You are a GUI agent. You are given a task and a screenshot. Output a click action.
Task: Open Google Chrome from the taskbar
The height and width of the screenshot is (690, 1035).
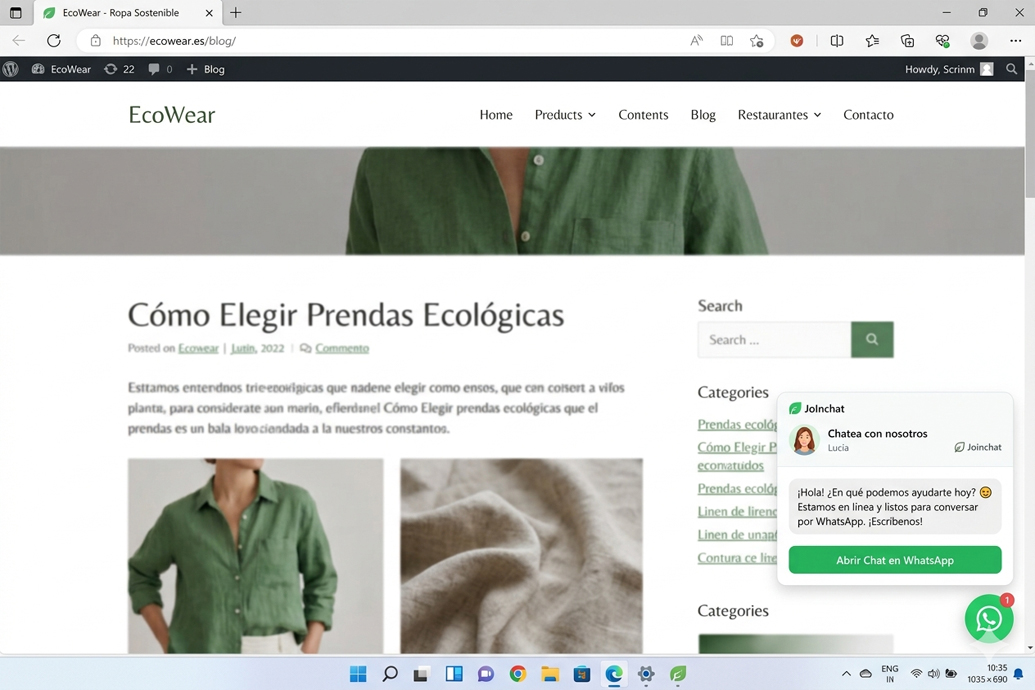pyautogui.click(x=518, y=674)
